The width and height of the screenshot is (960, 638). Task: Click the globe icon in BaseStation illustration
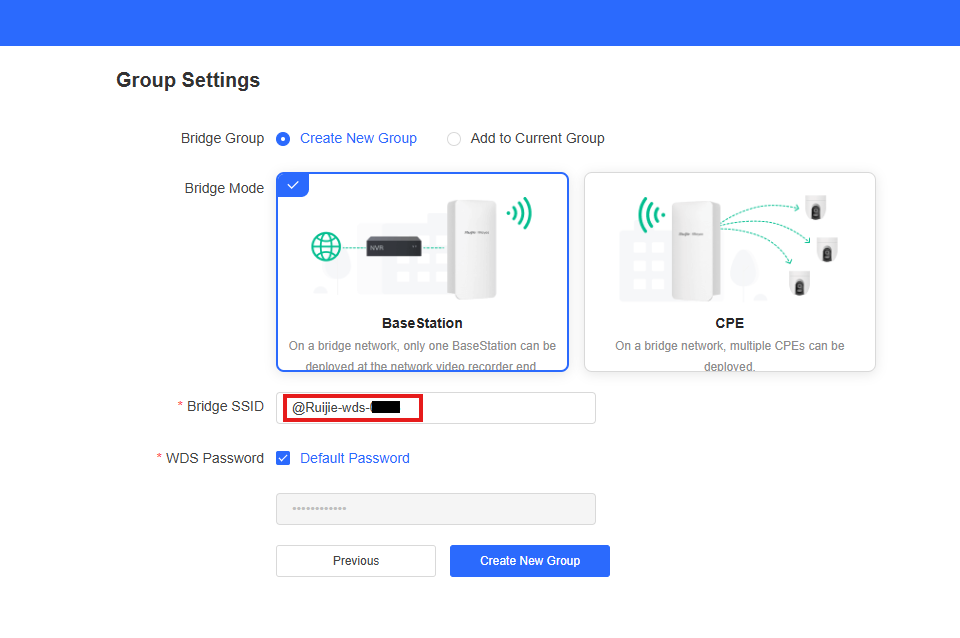point(326,246)
